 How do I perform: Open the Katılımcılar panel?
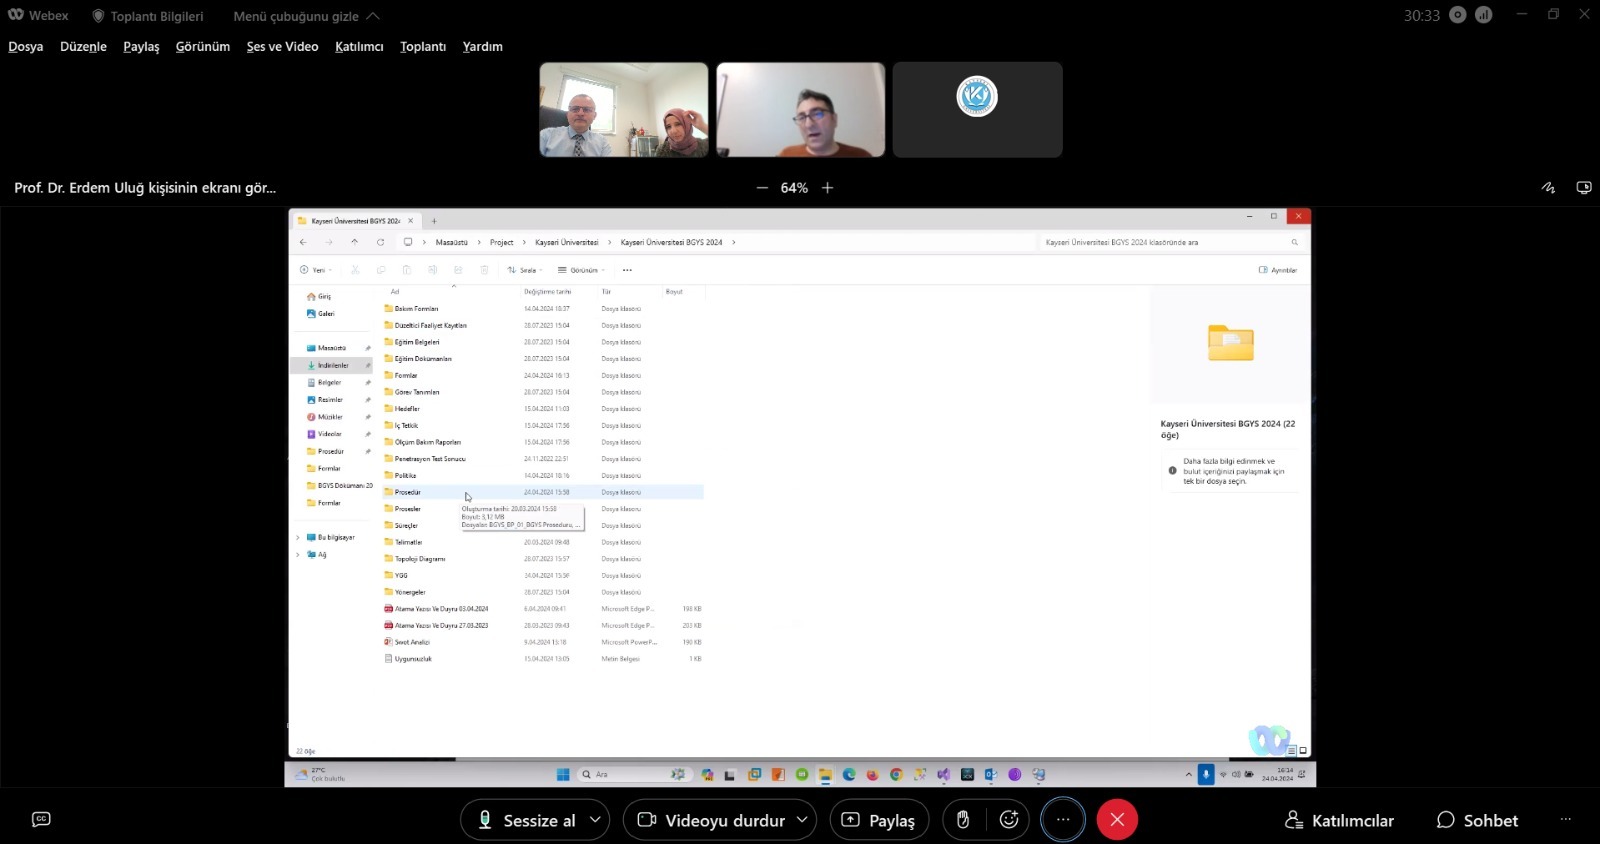click(x=1339, y=820)
